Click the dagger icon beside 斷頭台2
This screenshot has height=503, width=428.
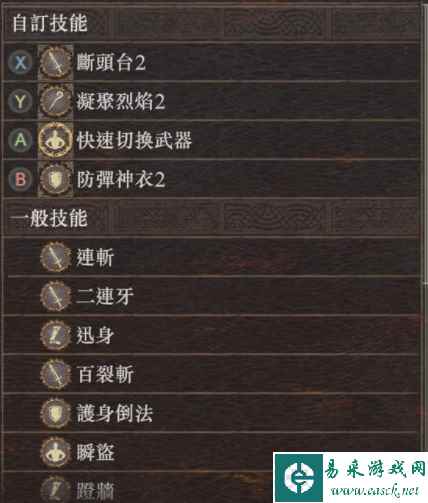[x=55, y=63]
